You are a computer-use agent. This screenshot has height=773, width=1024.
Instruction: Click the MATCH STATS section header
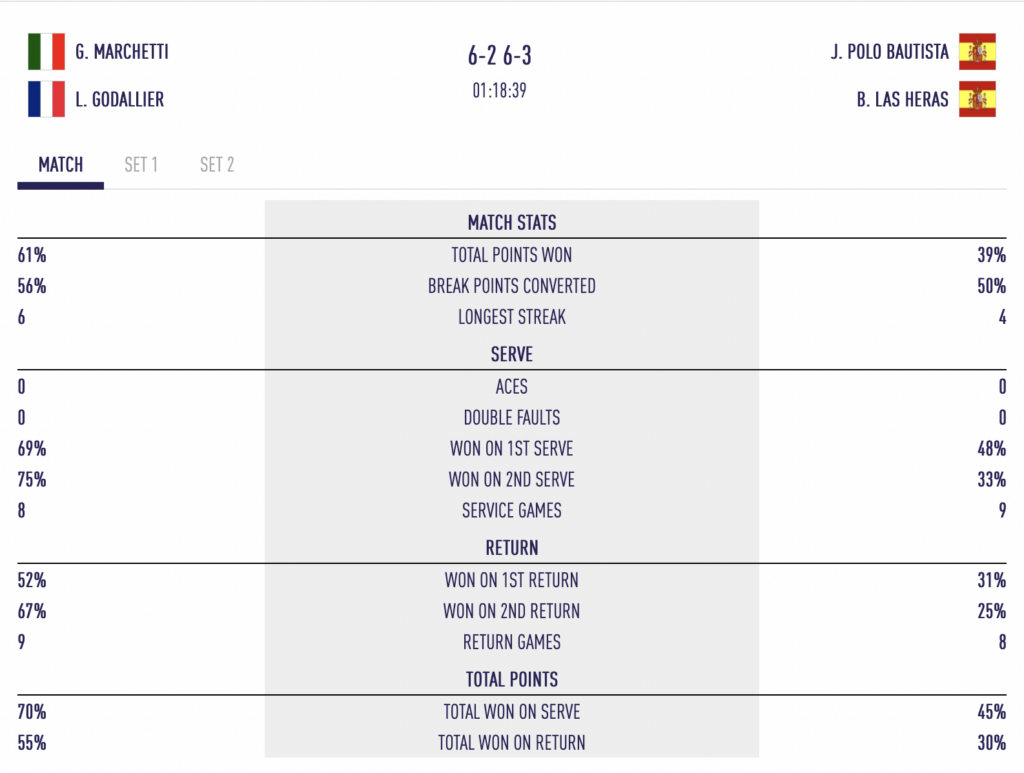coord(511,222)
